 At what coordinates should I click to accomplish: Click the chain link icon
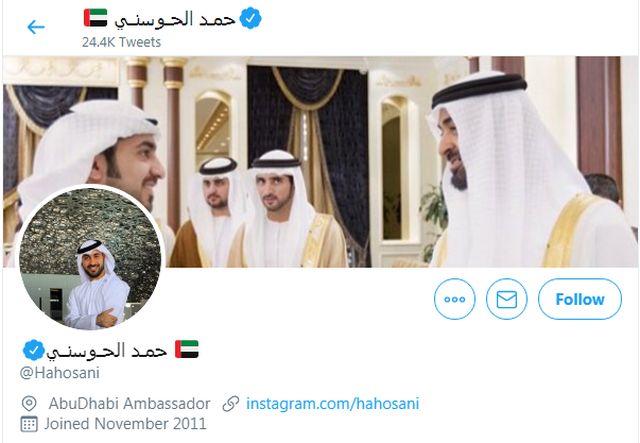click(x=231, y=403)
